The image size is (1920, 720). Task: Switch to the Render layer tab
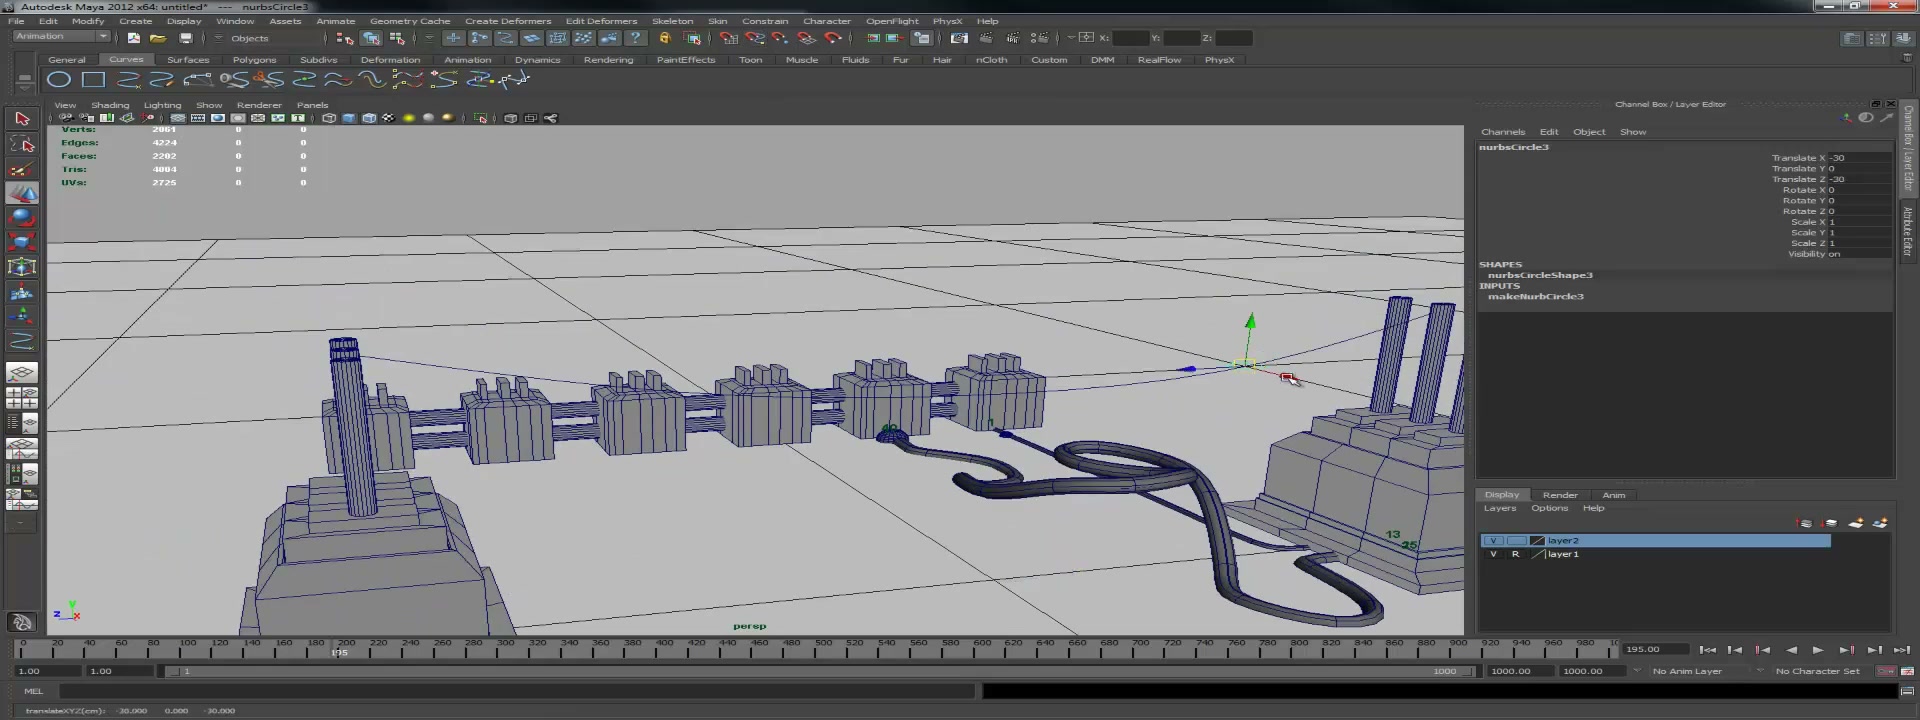1560,495
